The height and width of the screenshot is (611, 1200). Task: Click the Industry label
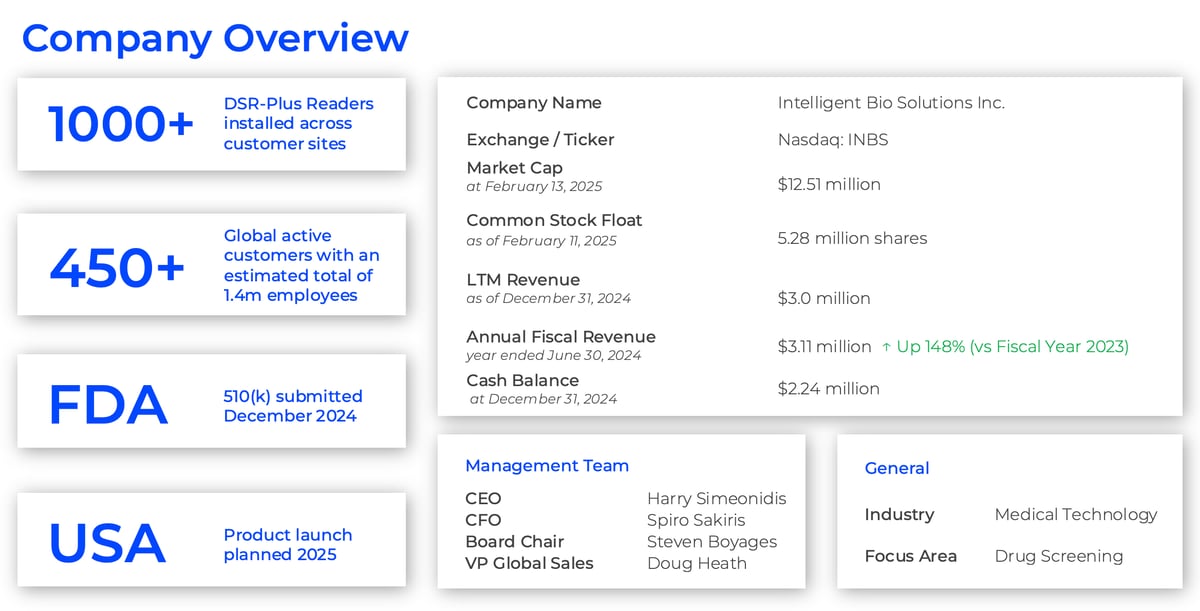pyautogui.click(x=899, y=515)
